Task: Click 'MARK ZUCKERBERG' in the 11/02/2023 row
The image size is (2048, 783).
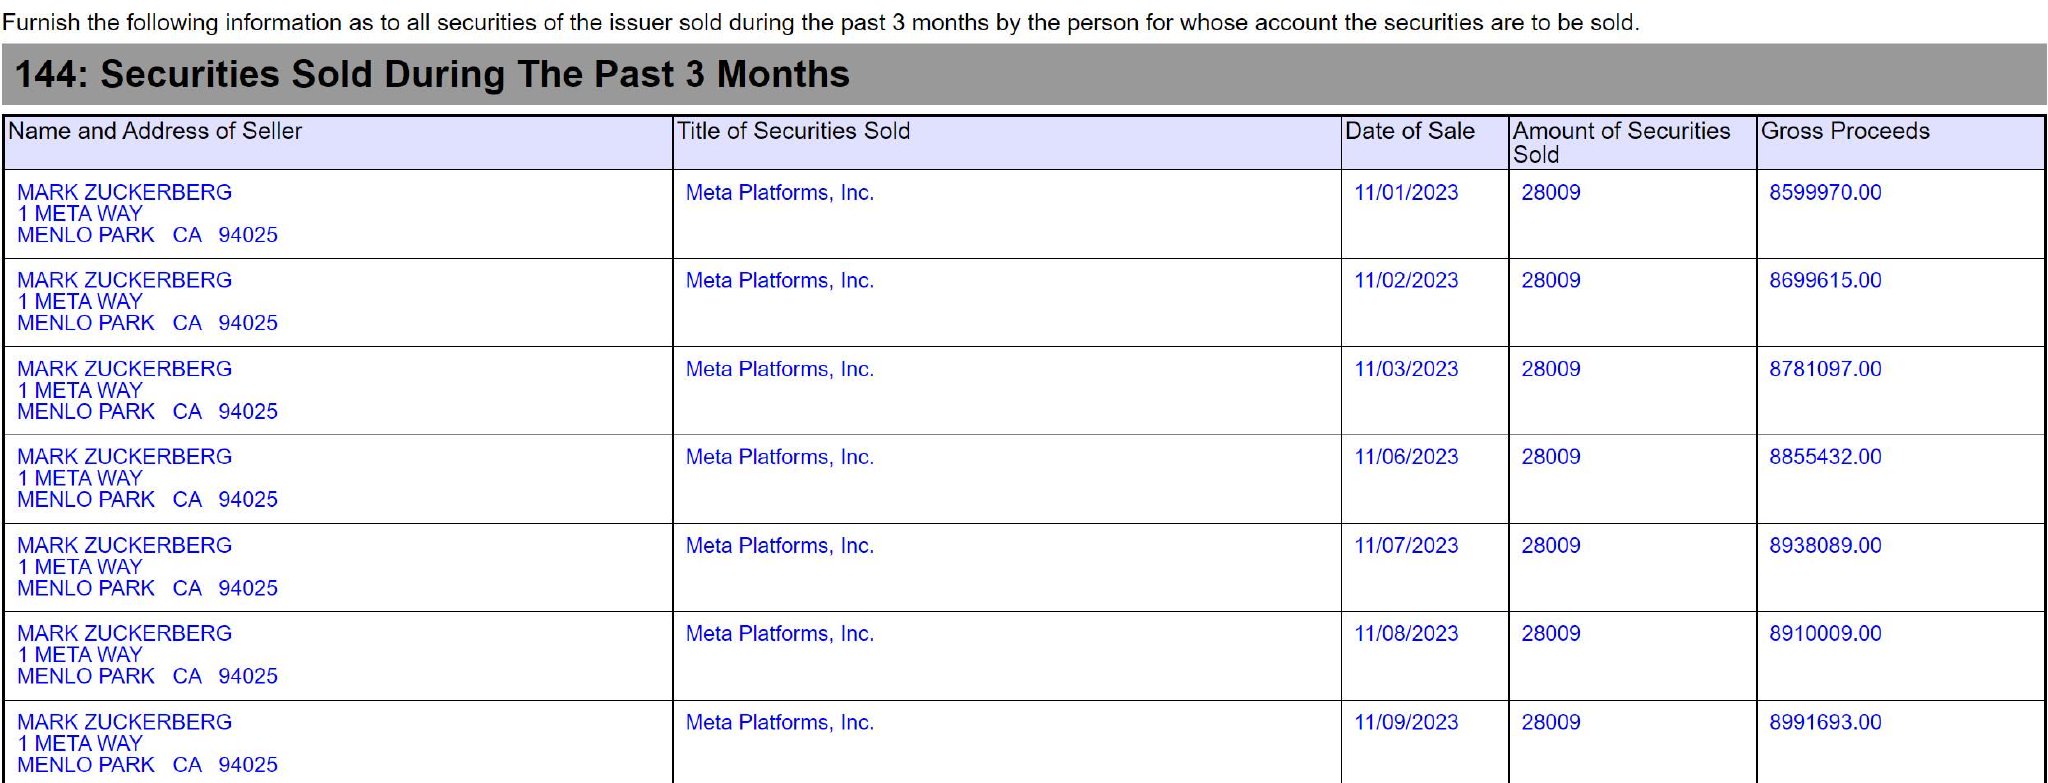Action: point(124,281)
